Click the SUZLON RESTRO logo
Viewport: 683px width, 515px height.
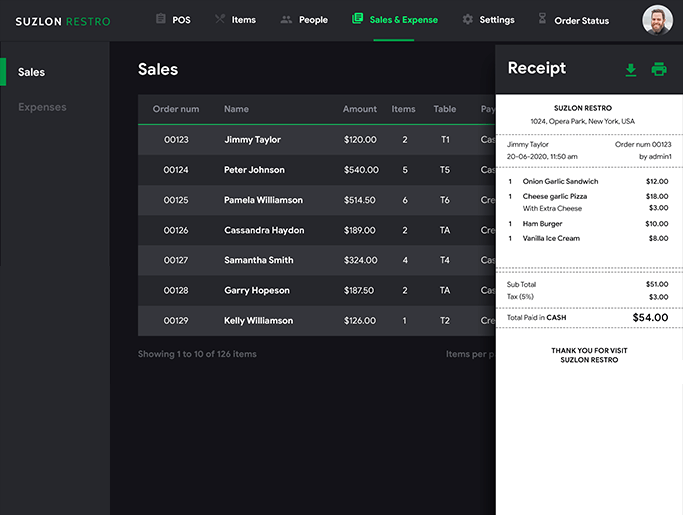pyautogui.click(x=63, y=21)
